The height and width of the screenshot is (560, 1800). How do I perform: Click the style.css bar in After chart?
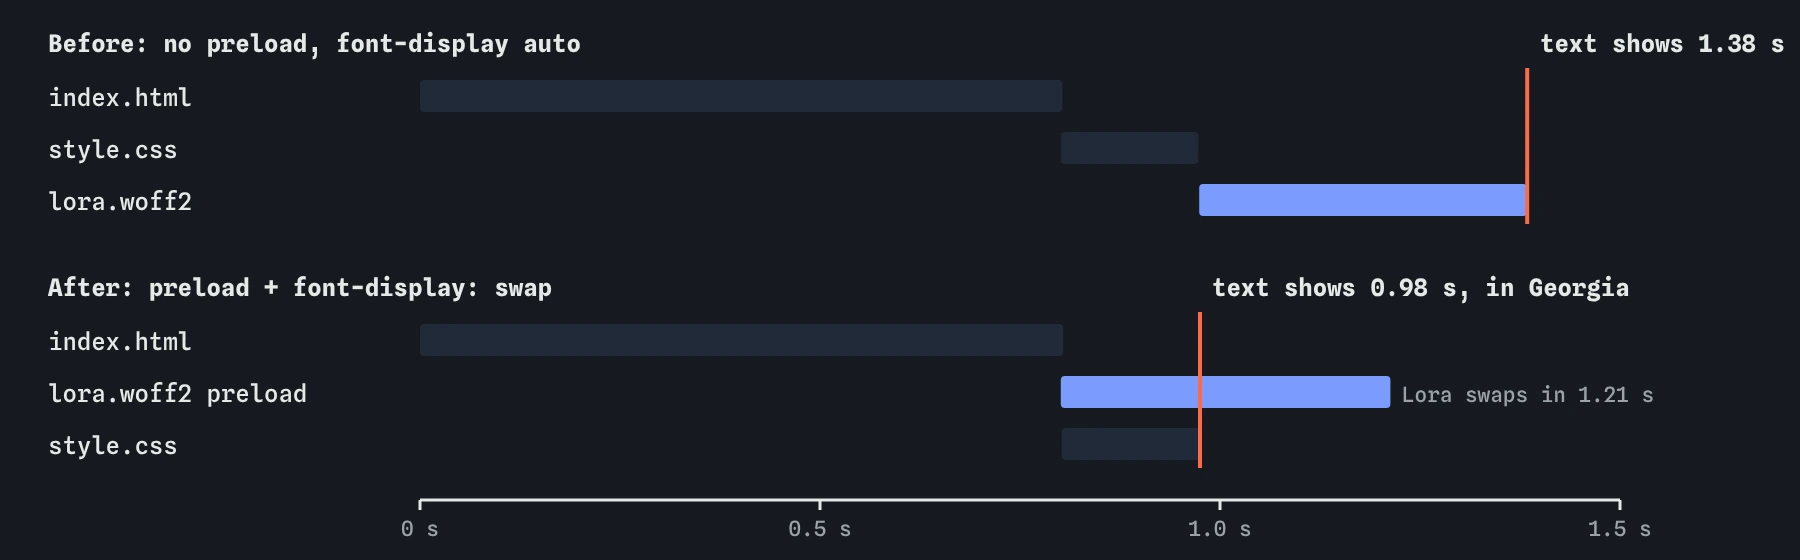click(x=1130, y=444)
